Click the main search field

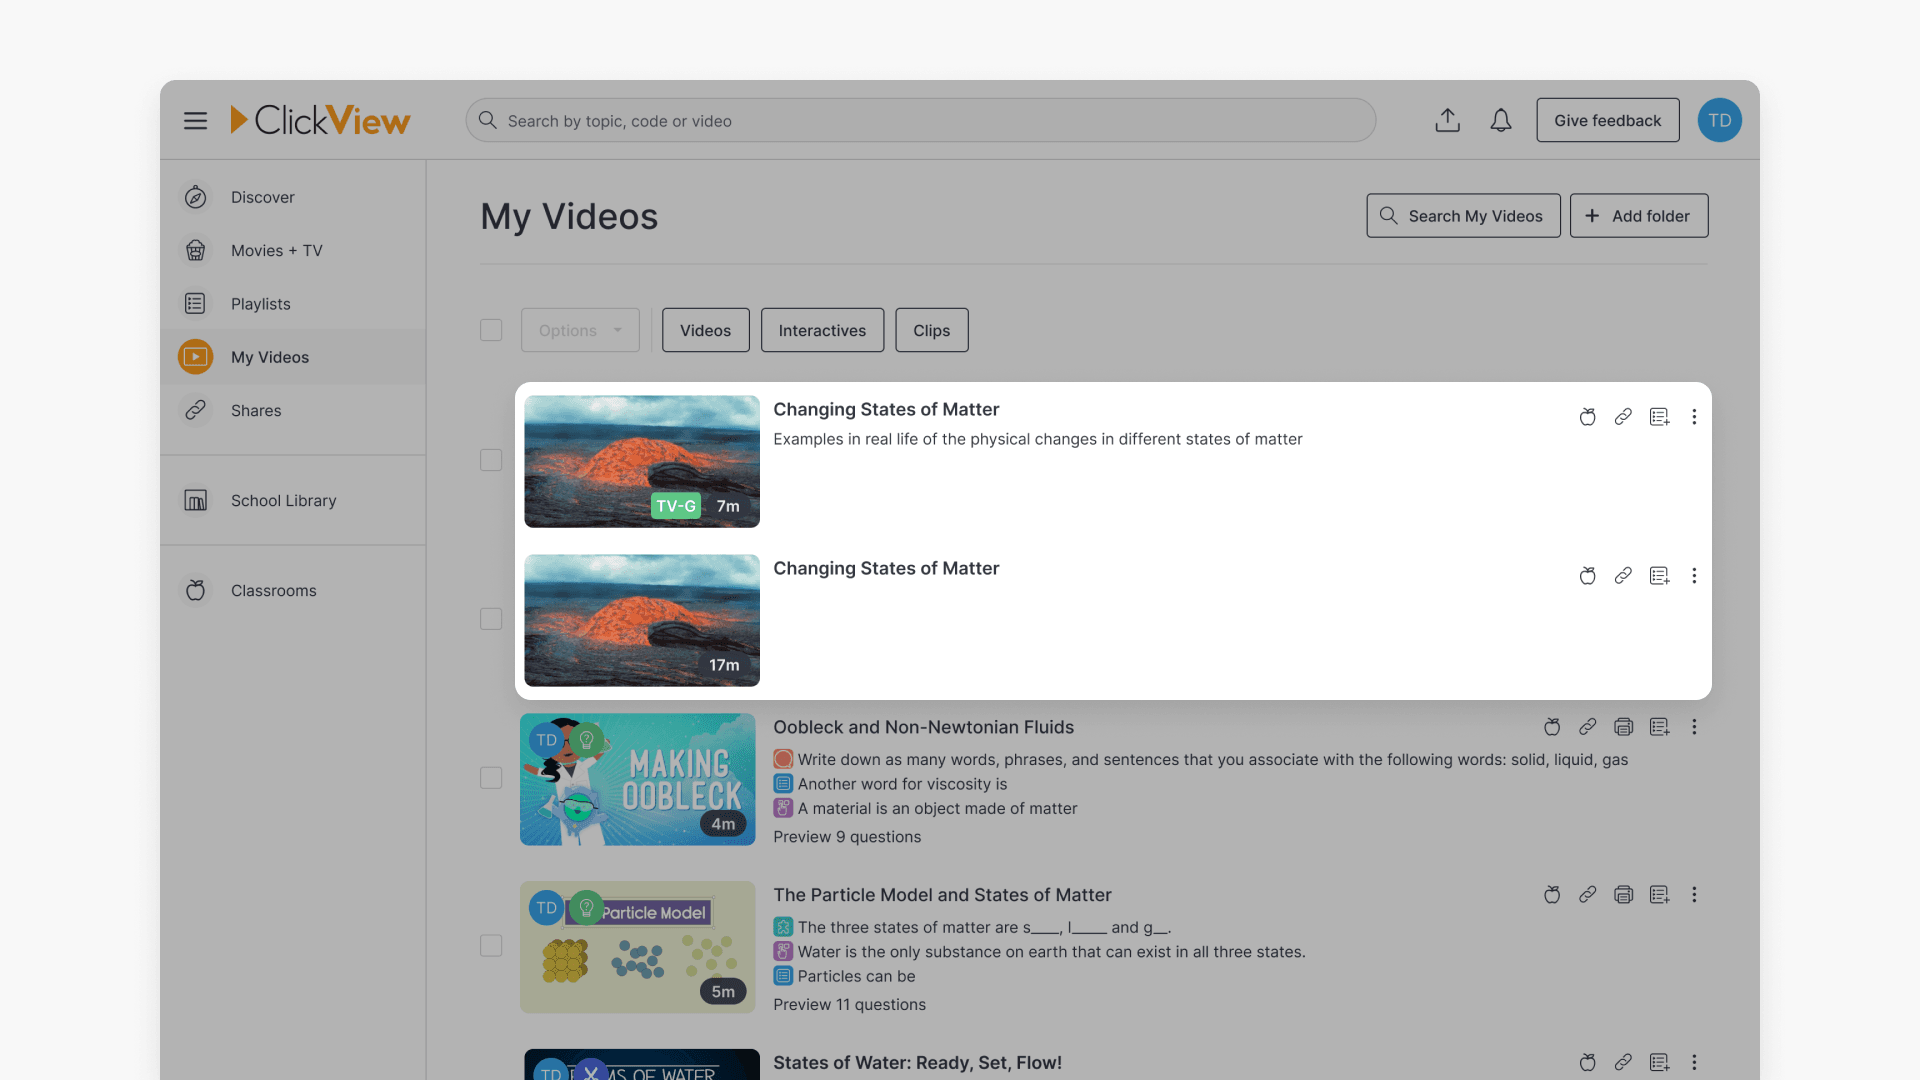pyautogui.click(x=920, y=121)
